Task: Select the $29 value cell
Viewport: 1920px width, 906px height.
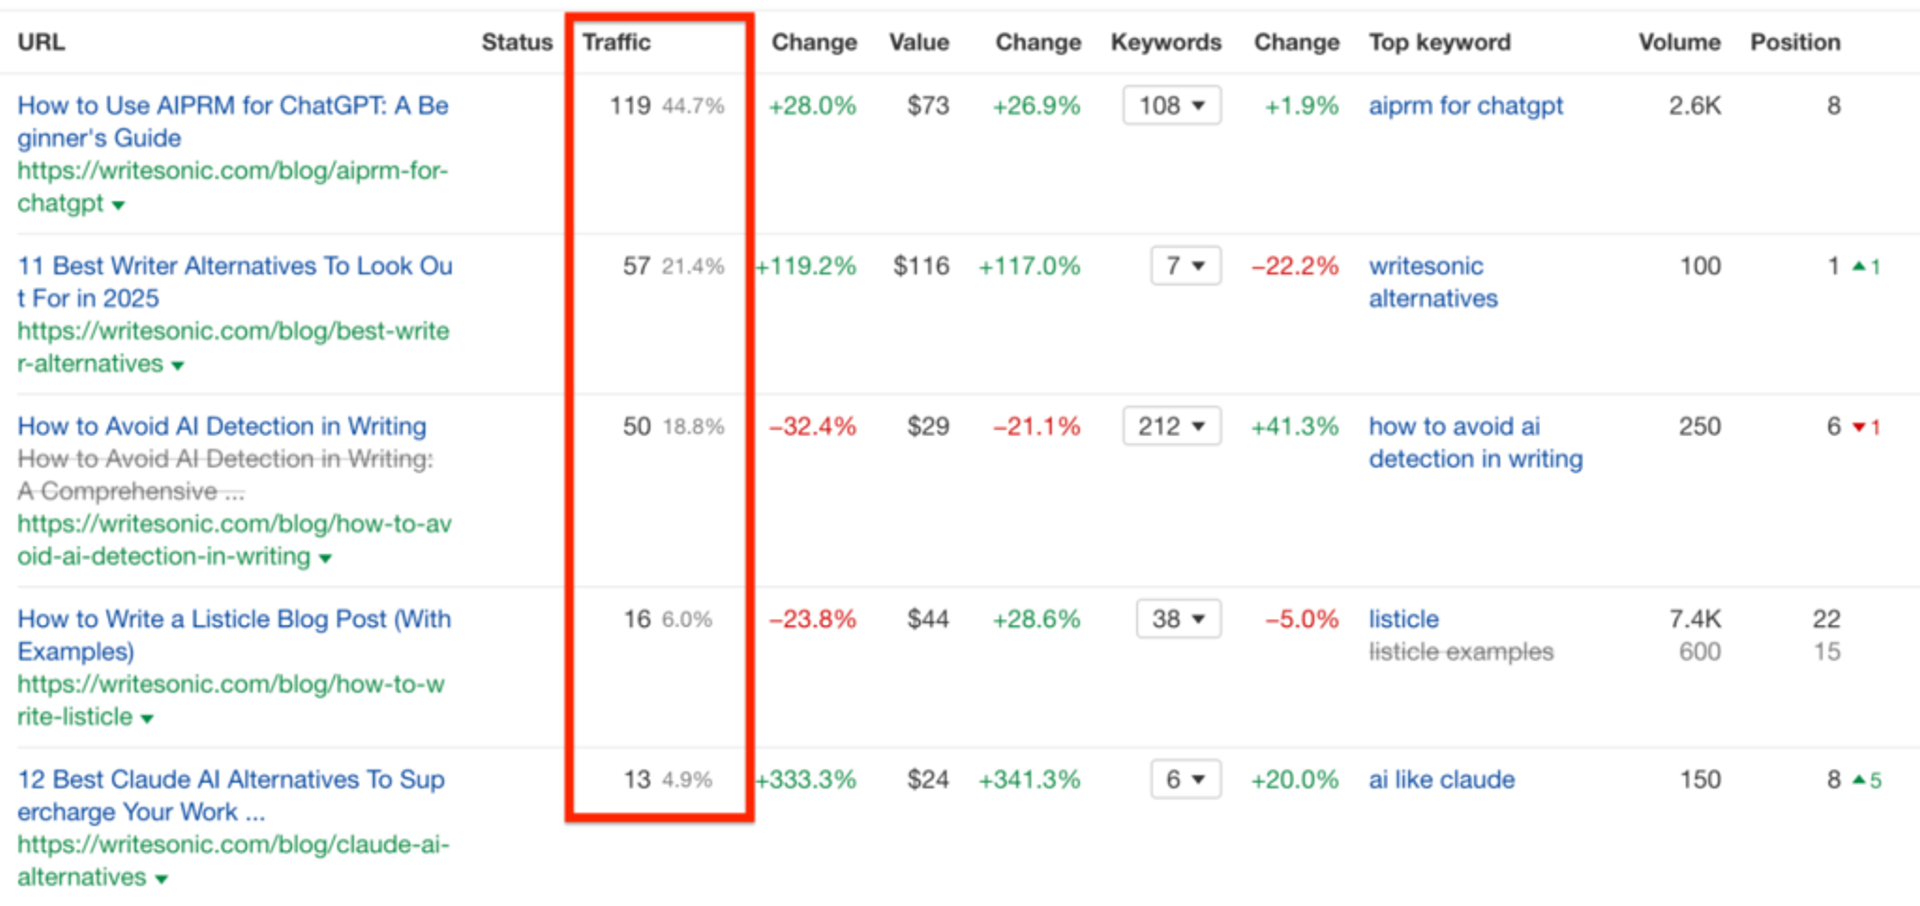Action: tap(928, 426)
